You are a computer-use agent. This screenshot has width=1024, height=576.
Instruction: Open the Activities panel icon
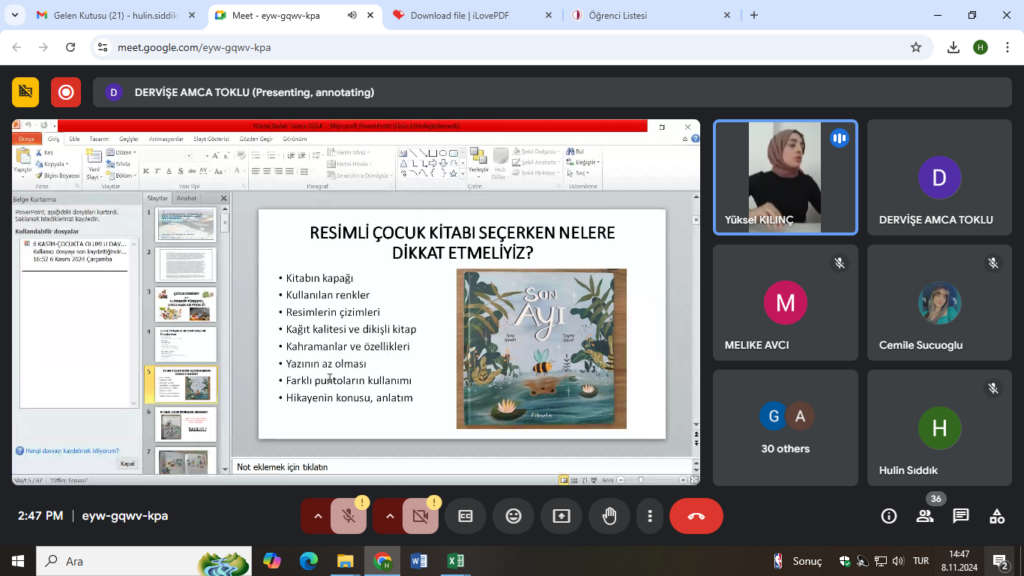[997, 516]
